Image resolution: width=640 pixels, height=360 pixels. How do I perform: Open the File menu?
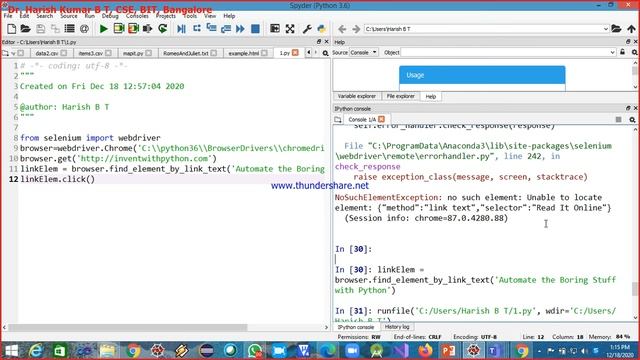pyautogui.click(x=8, y=16)
